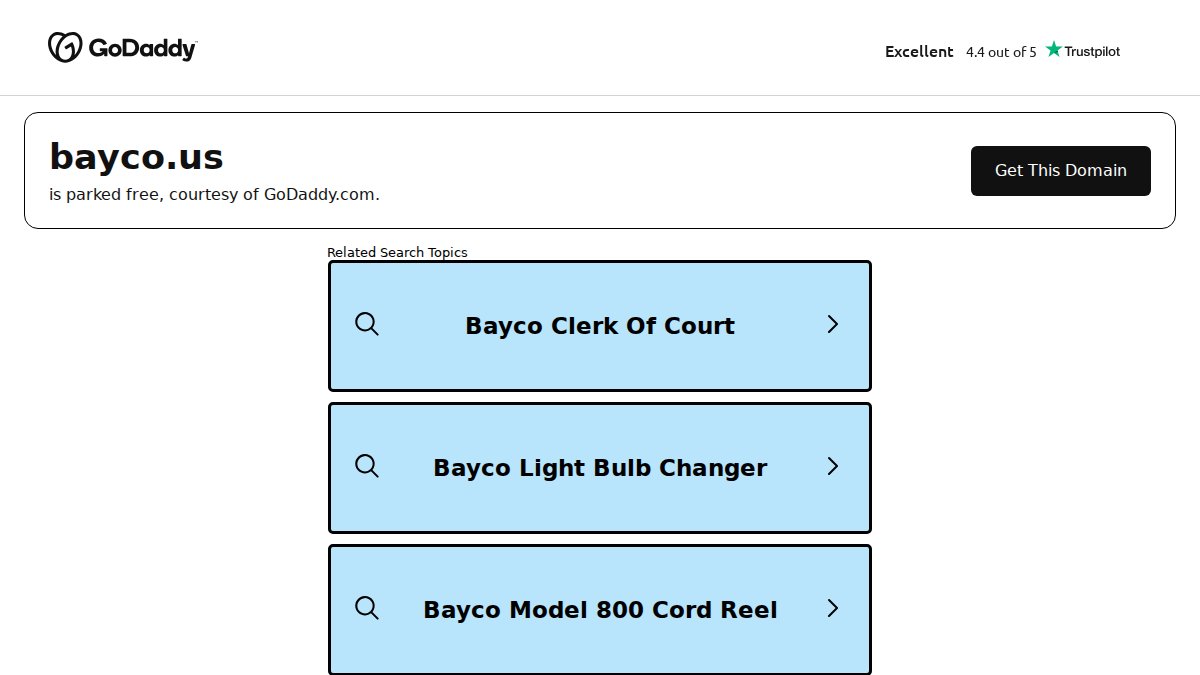Click search icon beside Bayco Clerk Of Court
This screenshot has height=675, width=1200.
pos(367,324)
